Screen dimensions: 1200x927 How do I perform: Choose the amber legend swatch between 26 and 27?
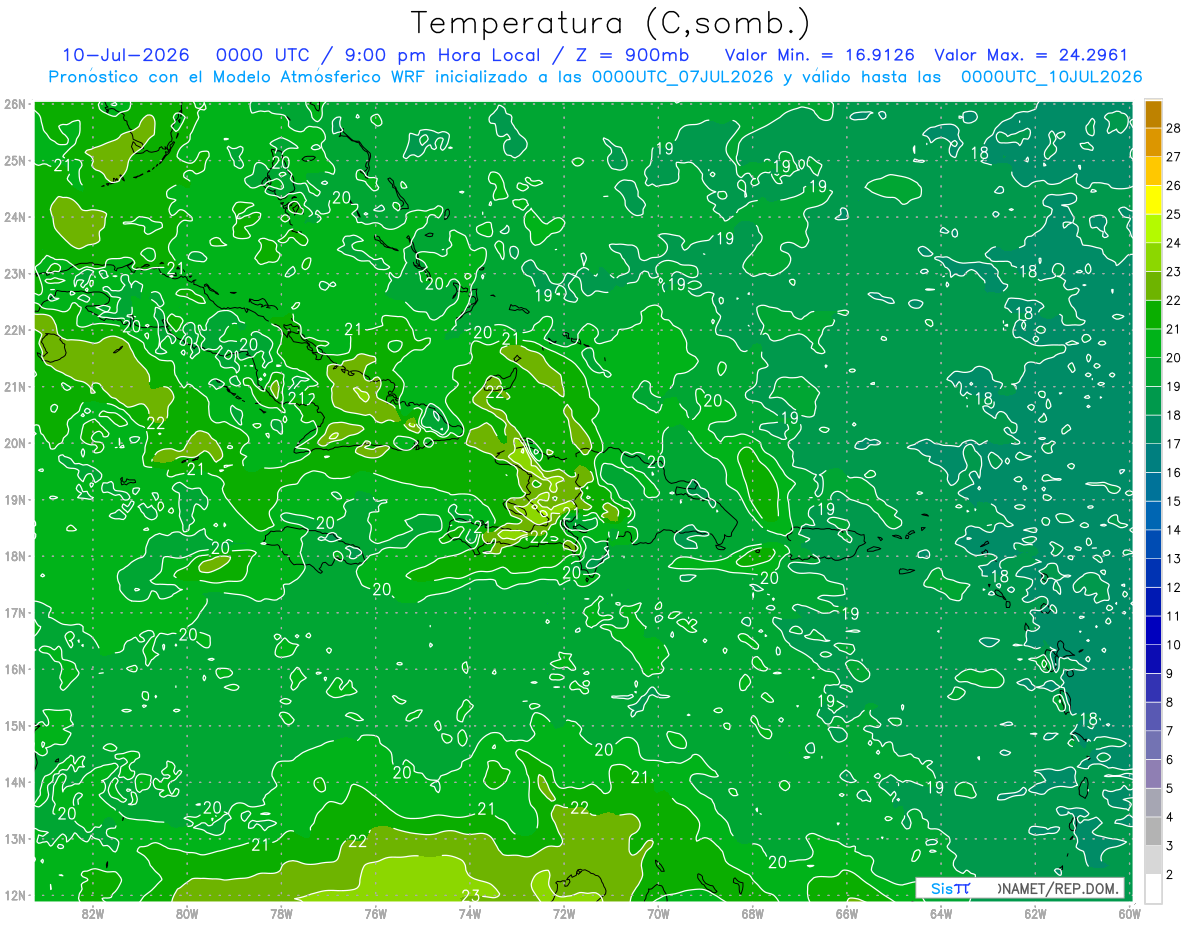click(1153, 171)
